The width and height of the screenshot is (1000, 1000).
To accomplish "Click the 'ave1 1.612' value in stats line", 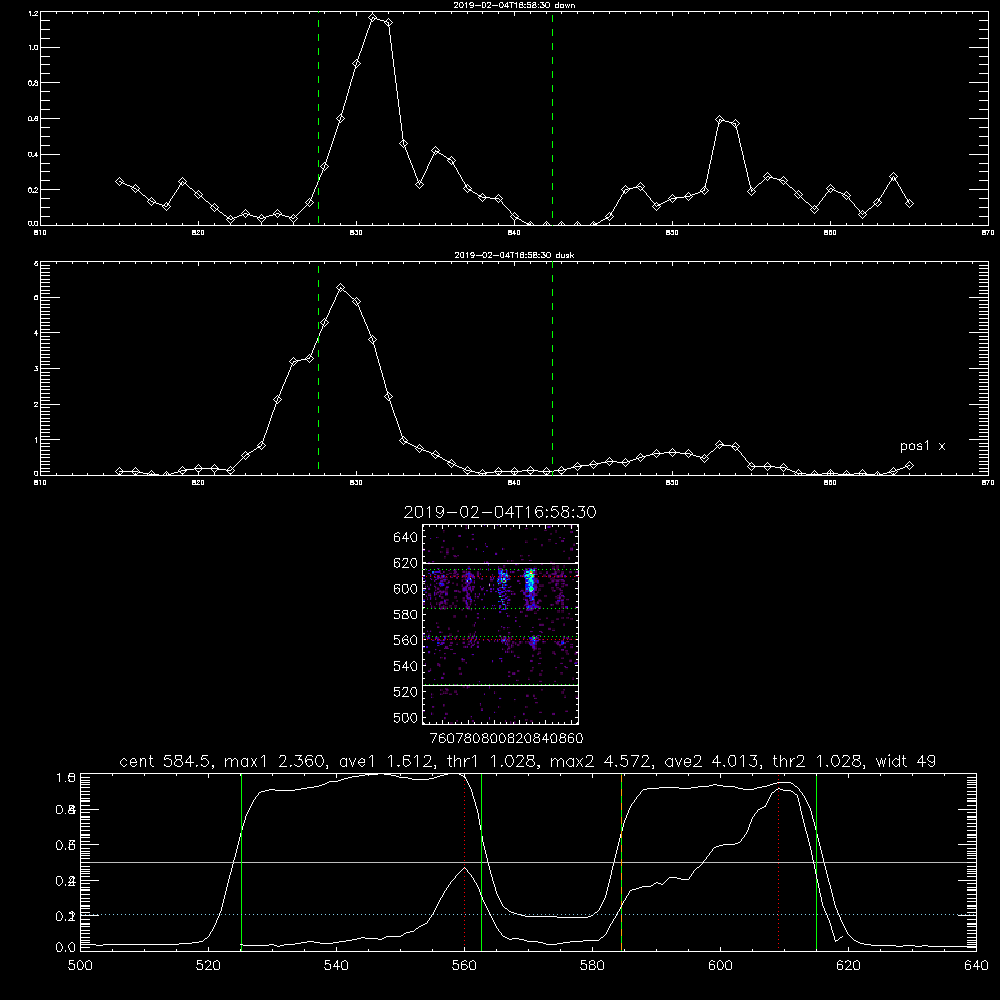I will (386, 761).
